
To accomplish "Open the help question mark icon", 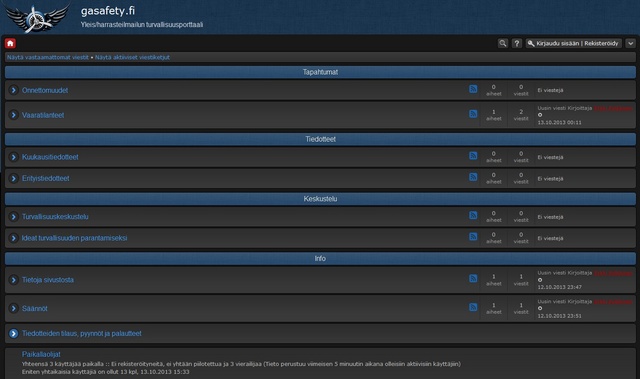I will [x=517, y=43].
